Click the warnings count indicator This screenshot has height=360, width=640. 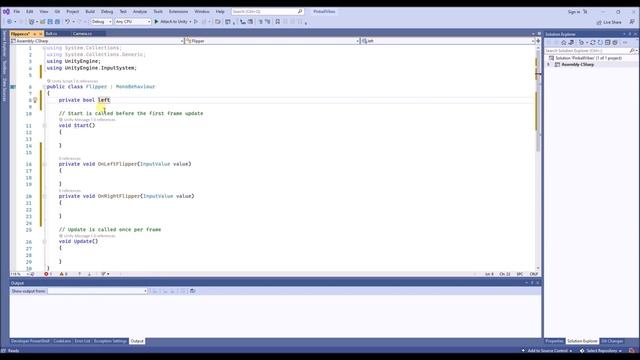(x=64, y=274)
